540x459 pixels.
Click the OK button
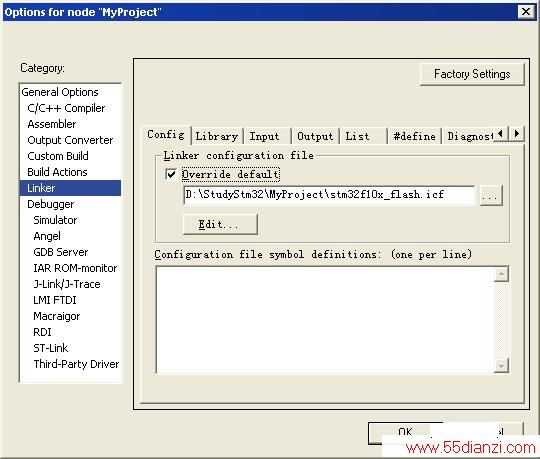(405, 432)
